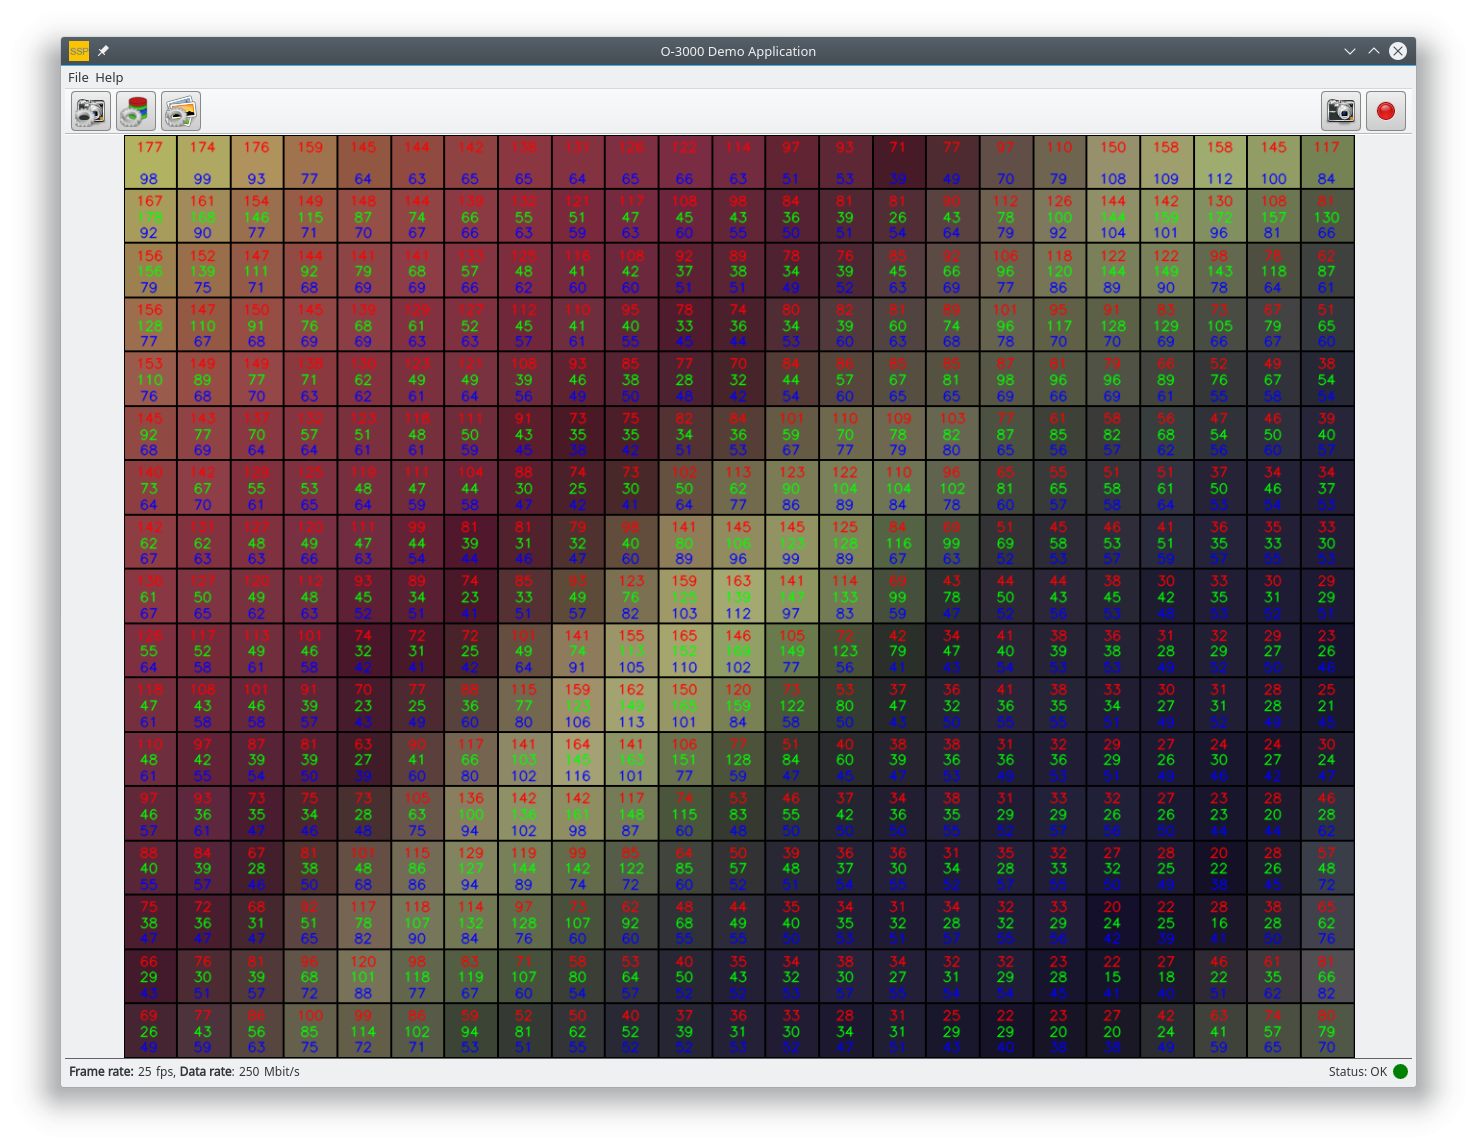Click the O-3000 Demo Application title bar text
This screenshot has width=1477, height=1148.
737,51
